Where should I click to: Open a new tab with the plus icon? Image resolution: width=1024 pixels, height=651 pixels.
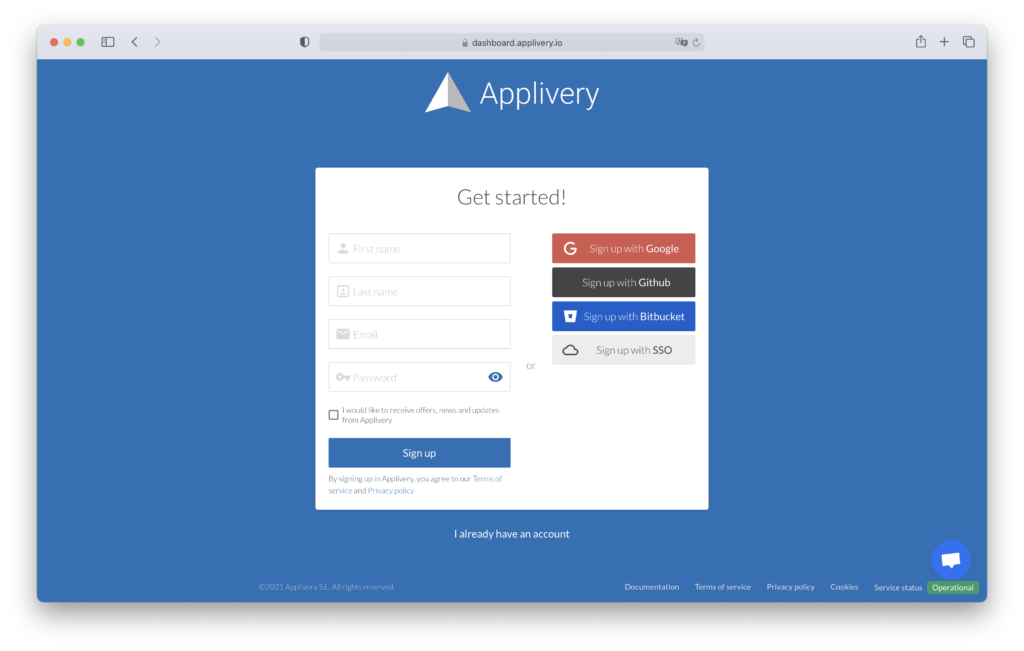click(x=944, y=42)
